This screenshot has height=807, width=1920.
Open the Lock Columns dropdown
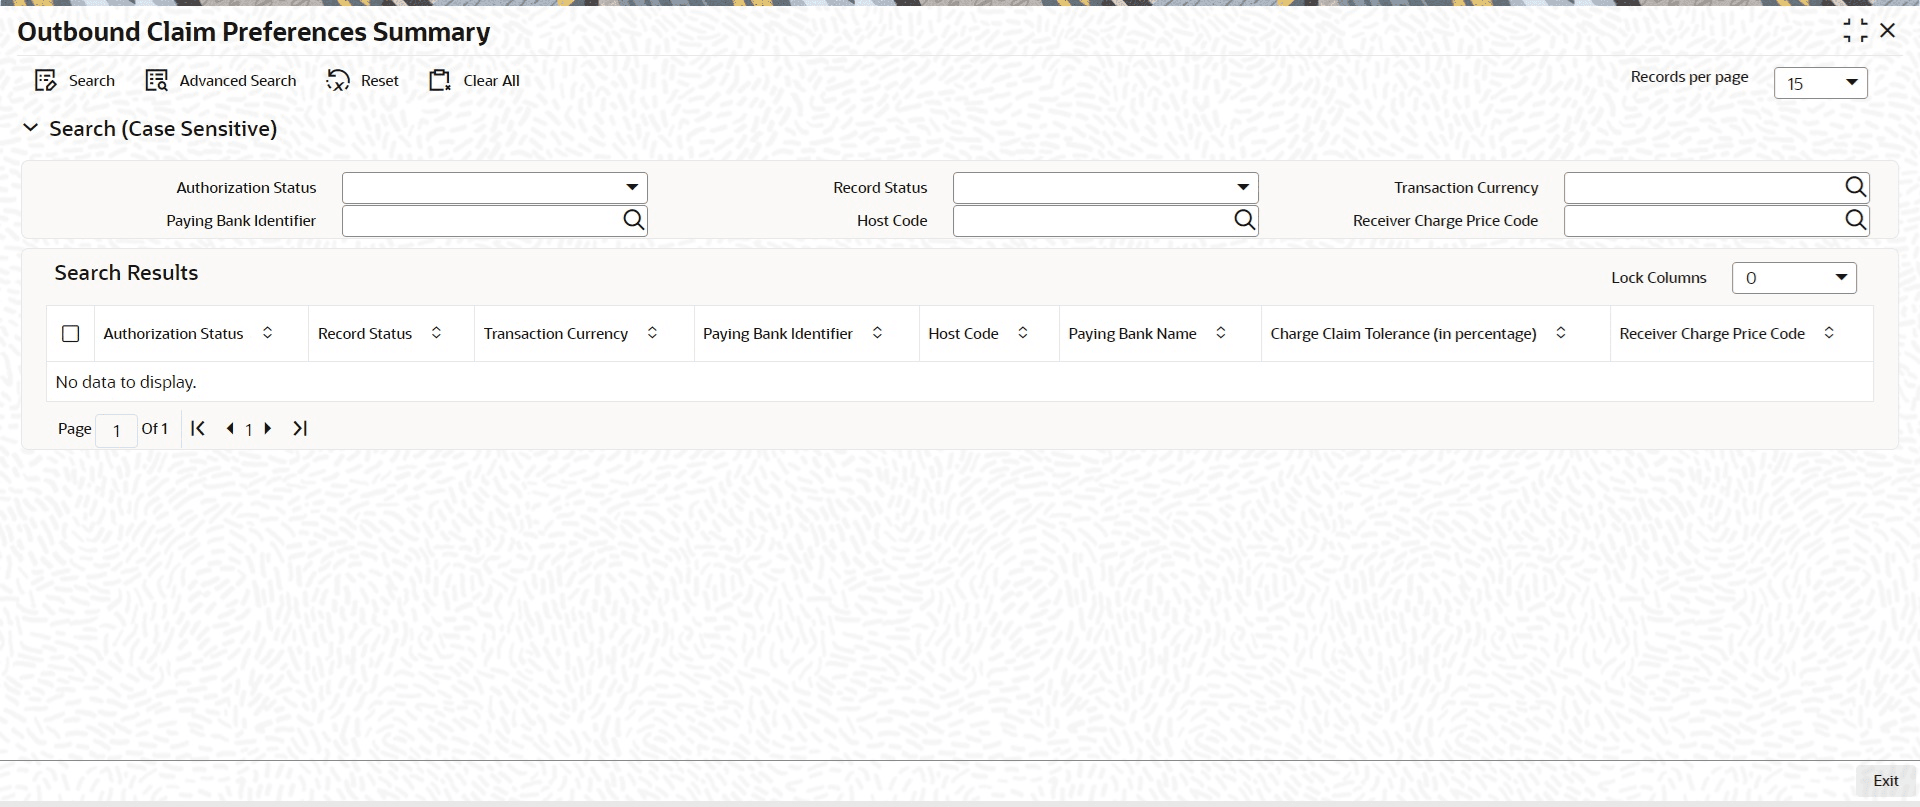pyautogui.click(x=1794, y=278)
